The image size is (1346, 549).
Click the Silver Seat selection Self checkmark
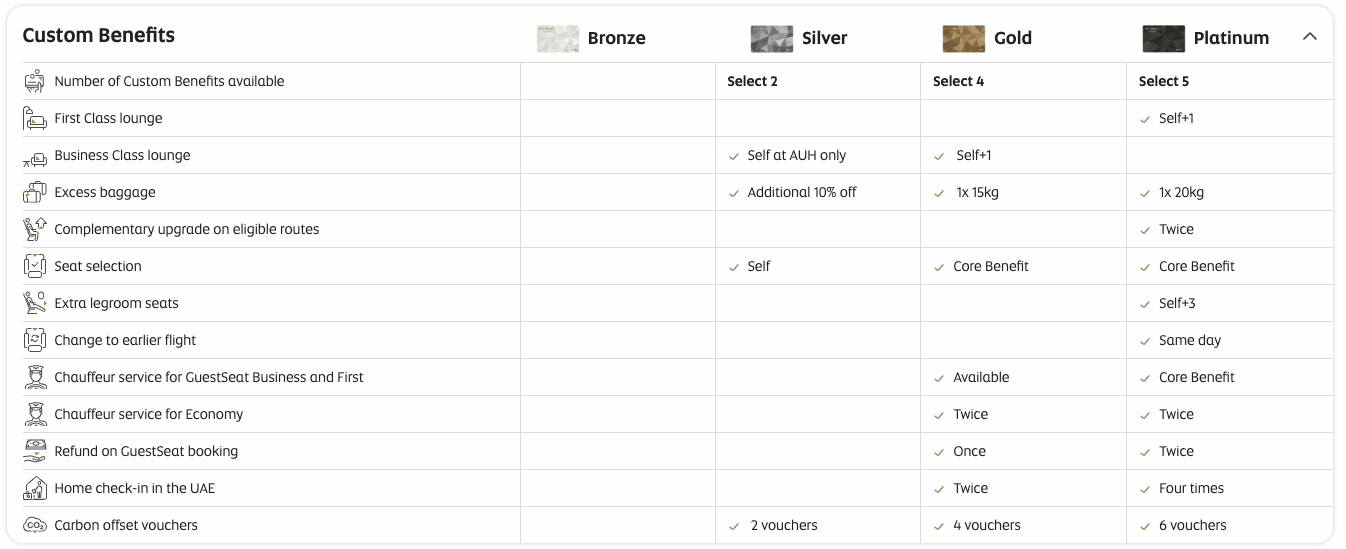733,267
